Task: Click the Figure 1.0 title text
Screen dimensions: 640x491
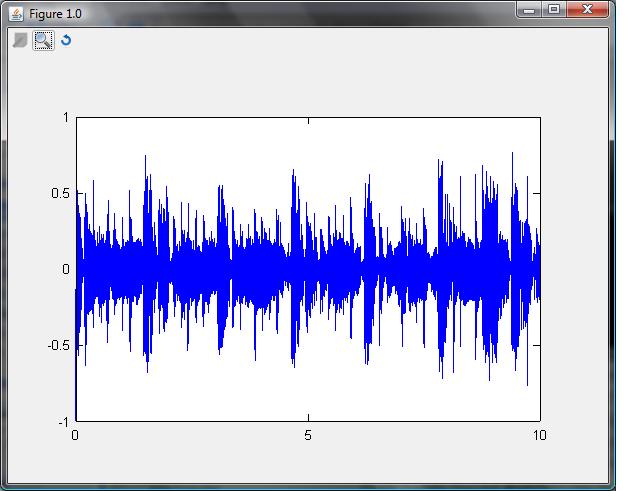Action: (x=55, y=14)
